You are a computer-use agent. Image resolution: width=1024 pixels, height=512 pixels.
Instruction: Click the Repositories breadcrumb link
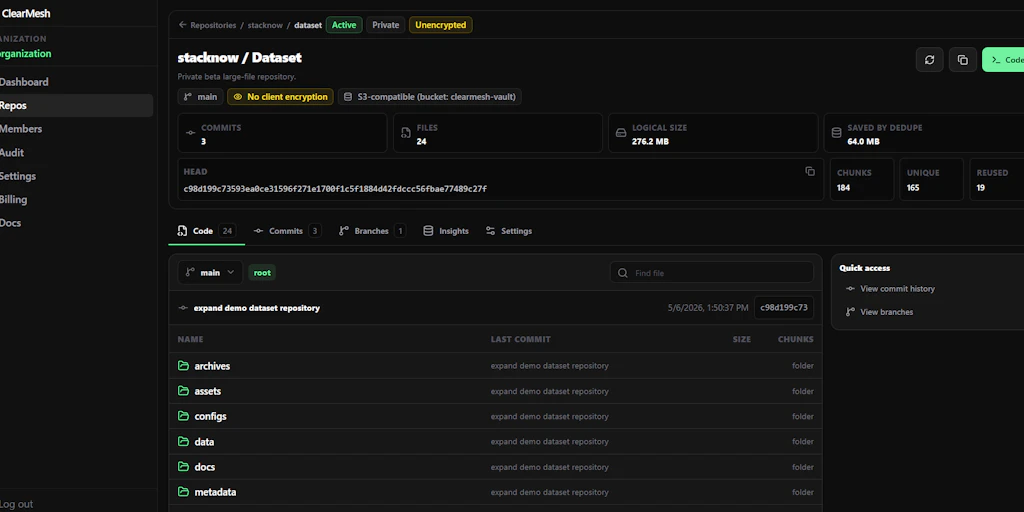[x=213, y=25]
